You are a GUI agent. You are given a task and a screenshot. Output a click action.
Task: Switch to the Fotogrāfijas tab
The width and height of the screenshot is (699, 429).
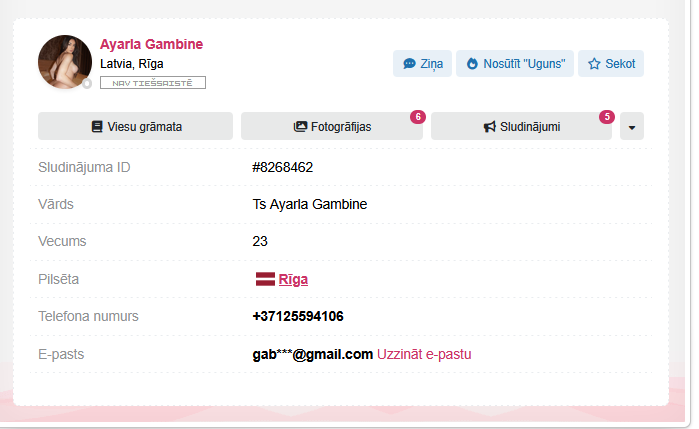click(332, 127)
